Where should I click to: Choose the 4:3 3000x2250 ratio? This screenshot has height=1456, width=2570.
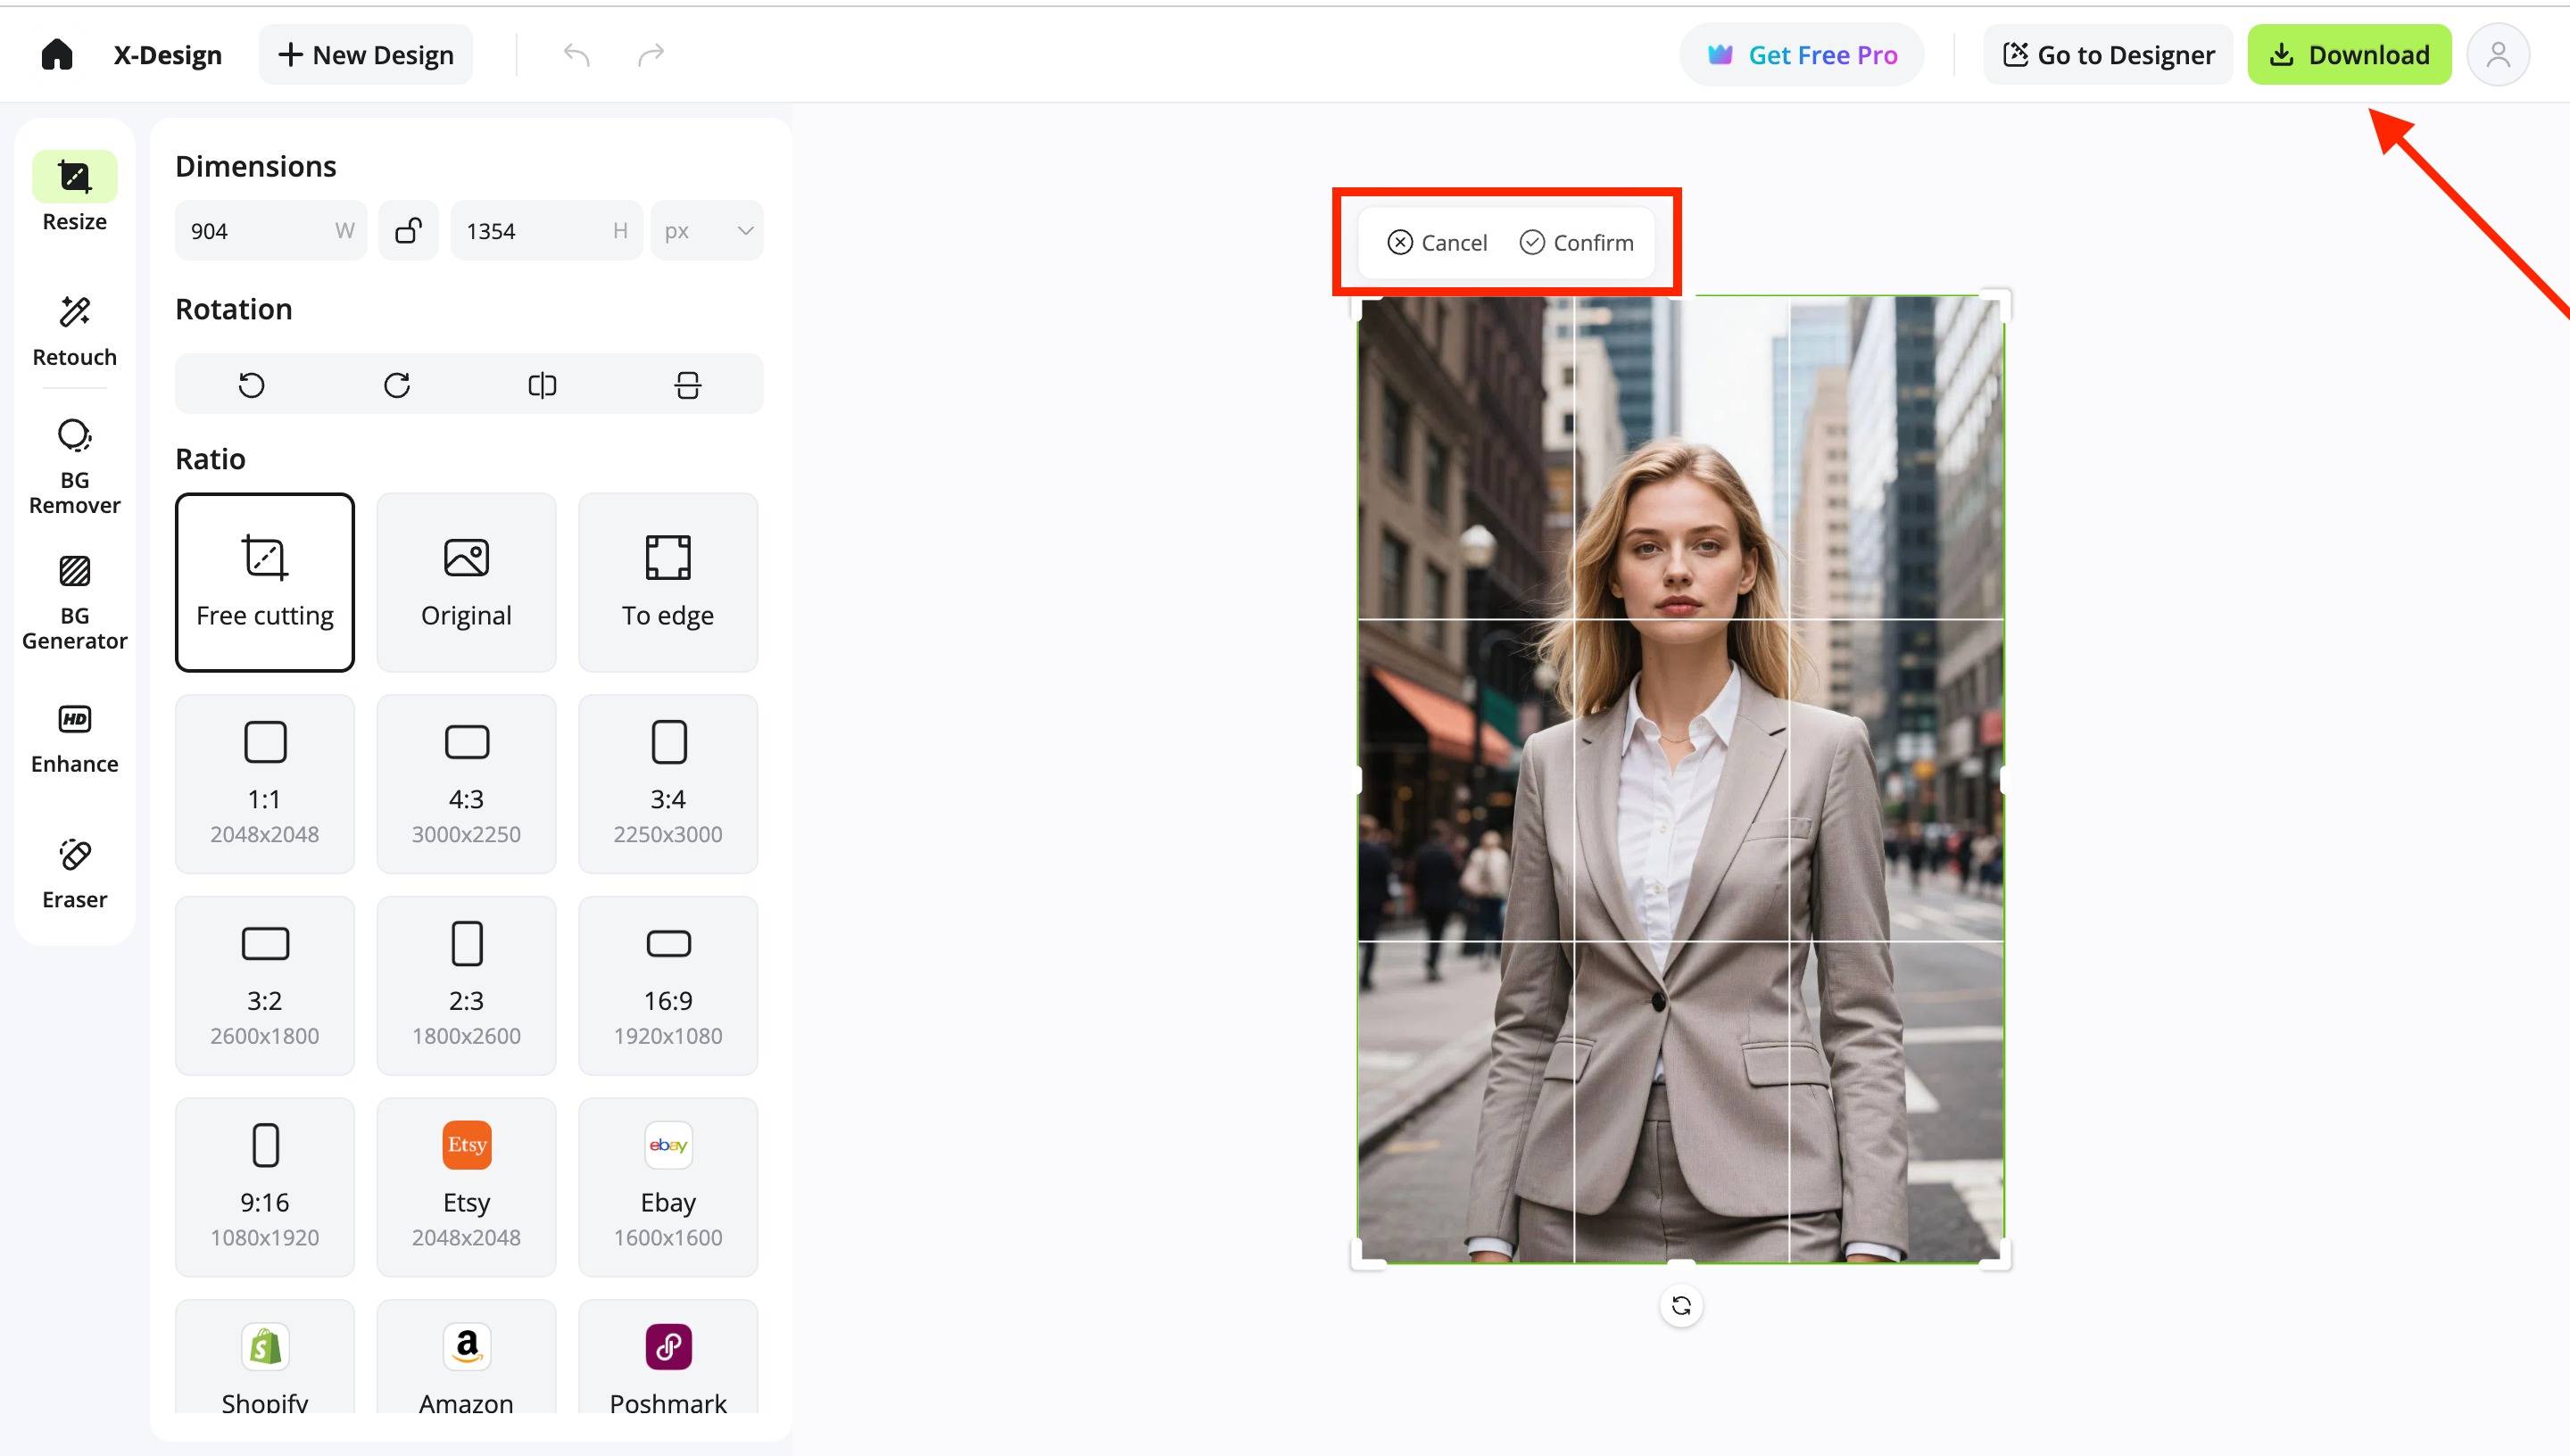pyautogui.click(x=466, y=784)
